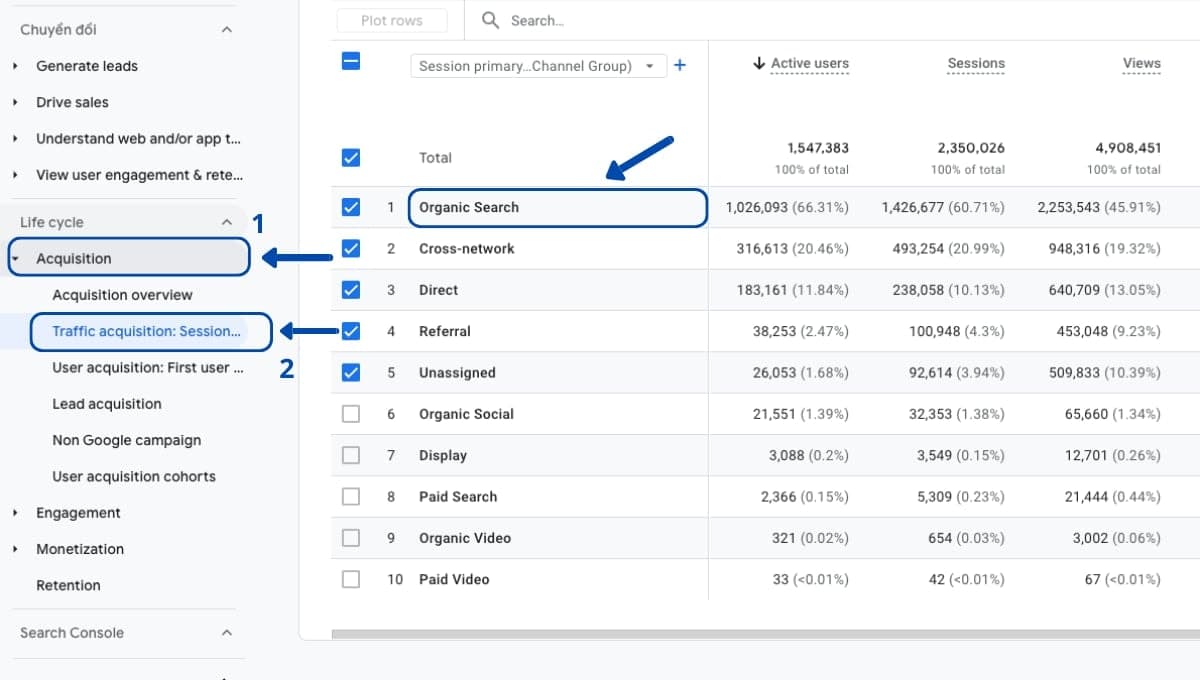Expand View user engagement & retention arrow
Image resolution: width=1200 pixels, height=680 pixels.
pyautogui.click(x=15, y=175)
